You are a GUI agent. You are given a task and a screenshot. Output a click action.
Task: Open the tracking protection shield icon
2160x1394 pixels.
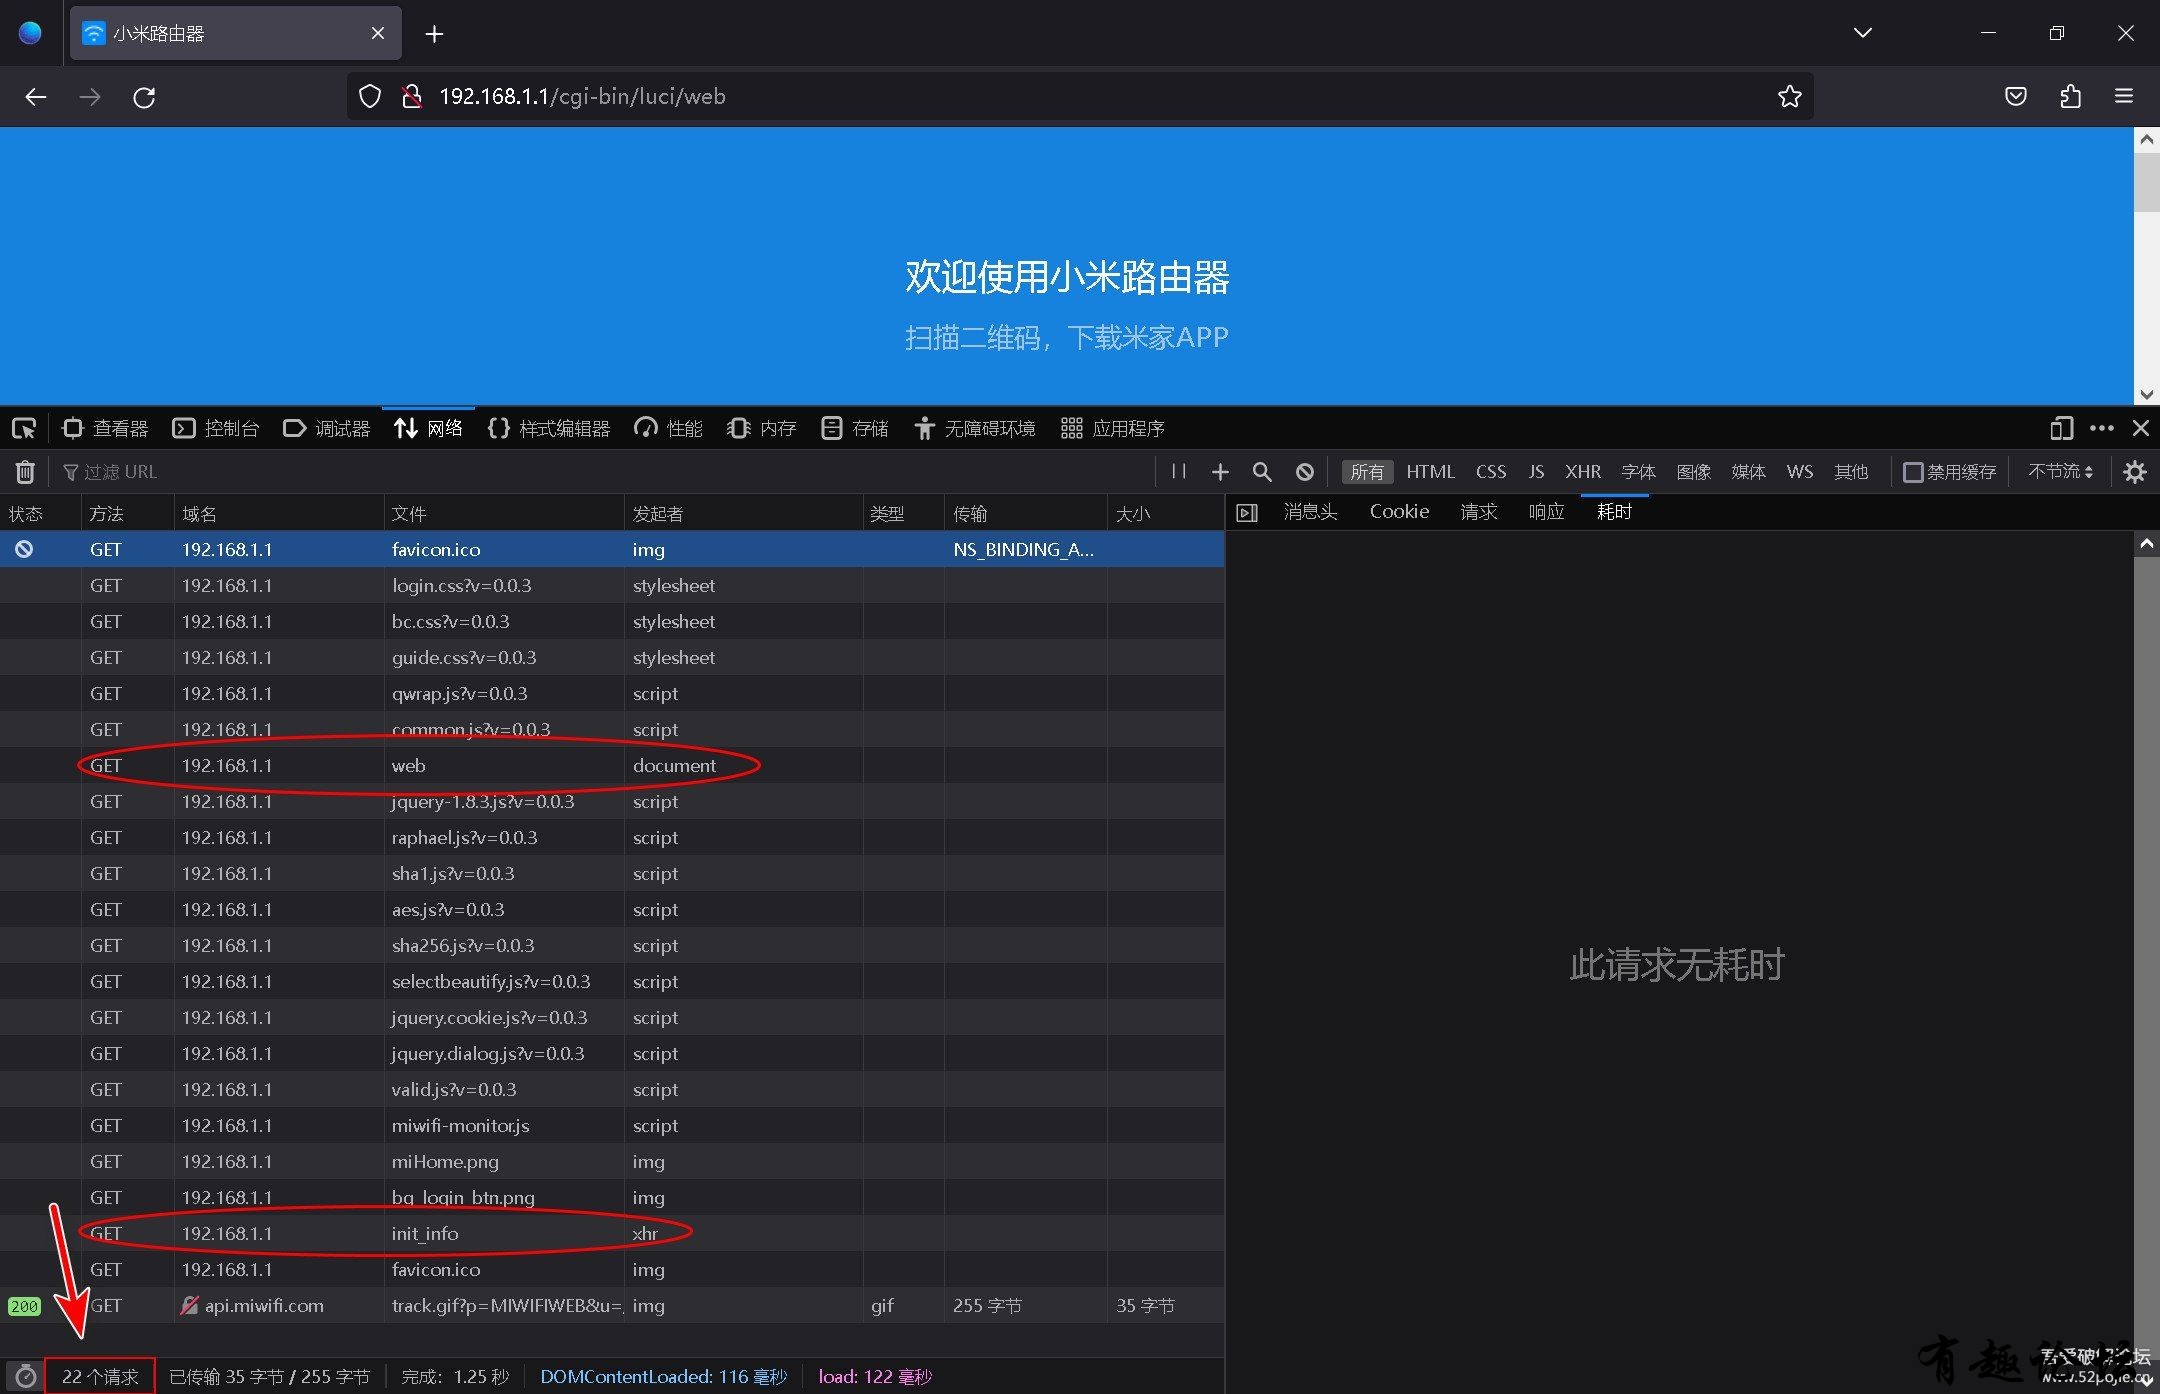[x=370, y=97]
